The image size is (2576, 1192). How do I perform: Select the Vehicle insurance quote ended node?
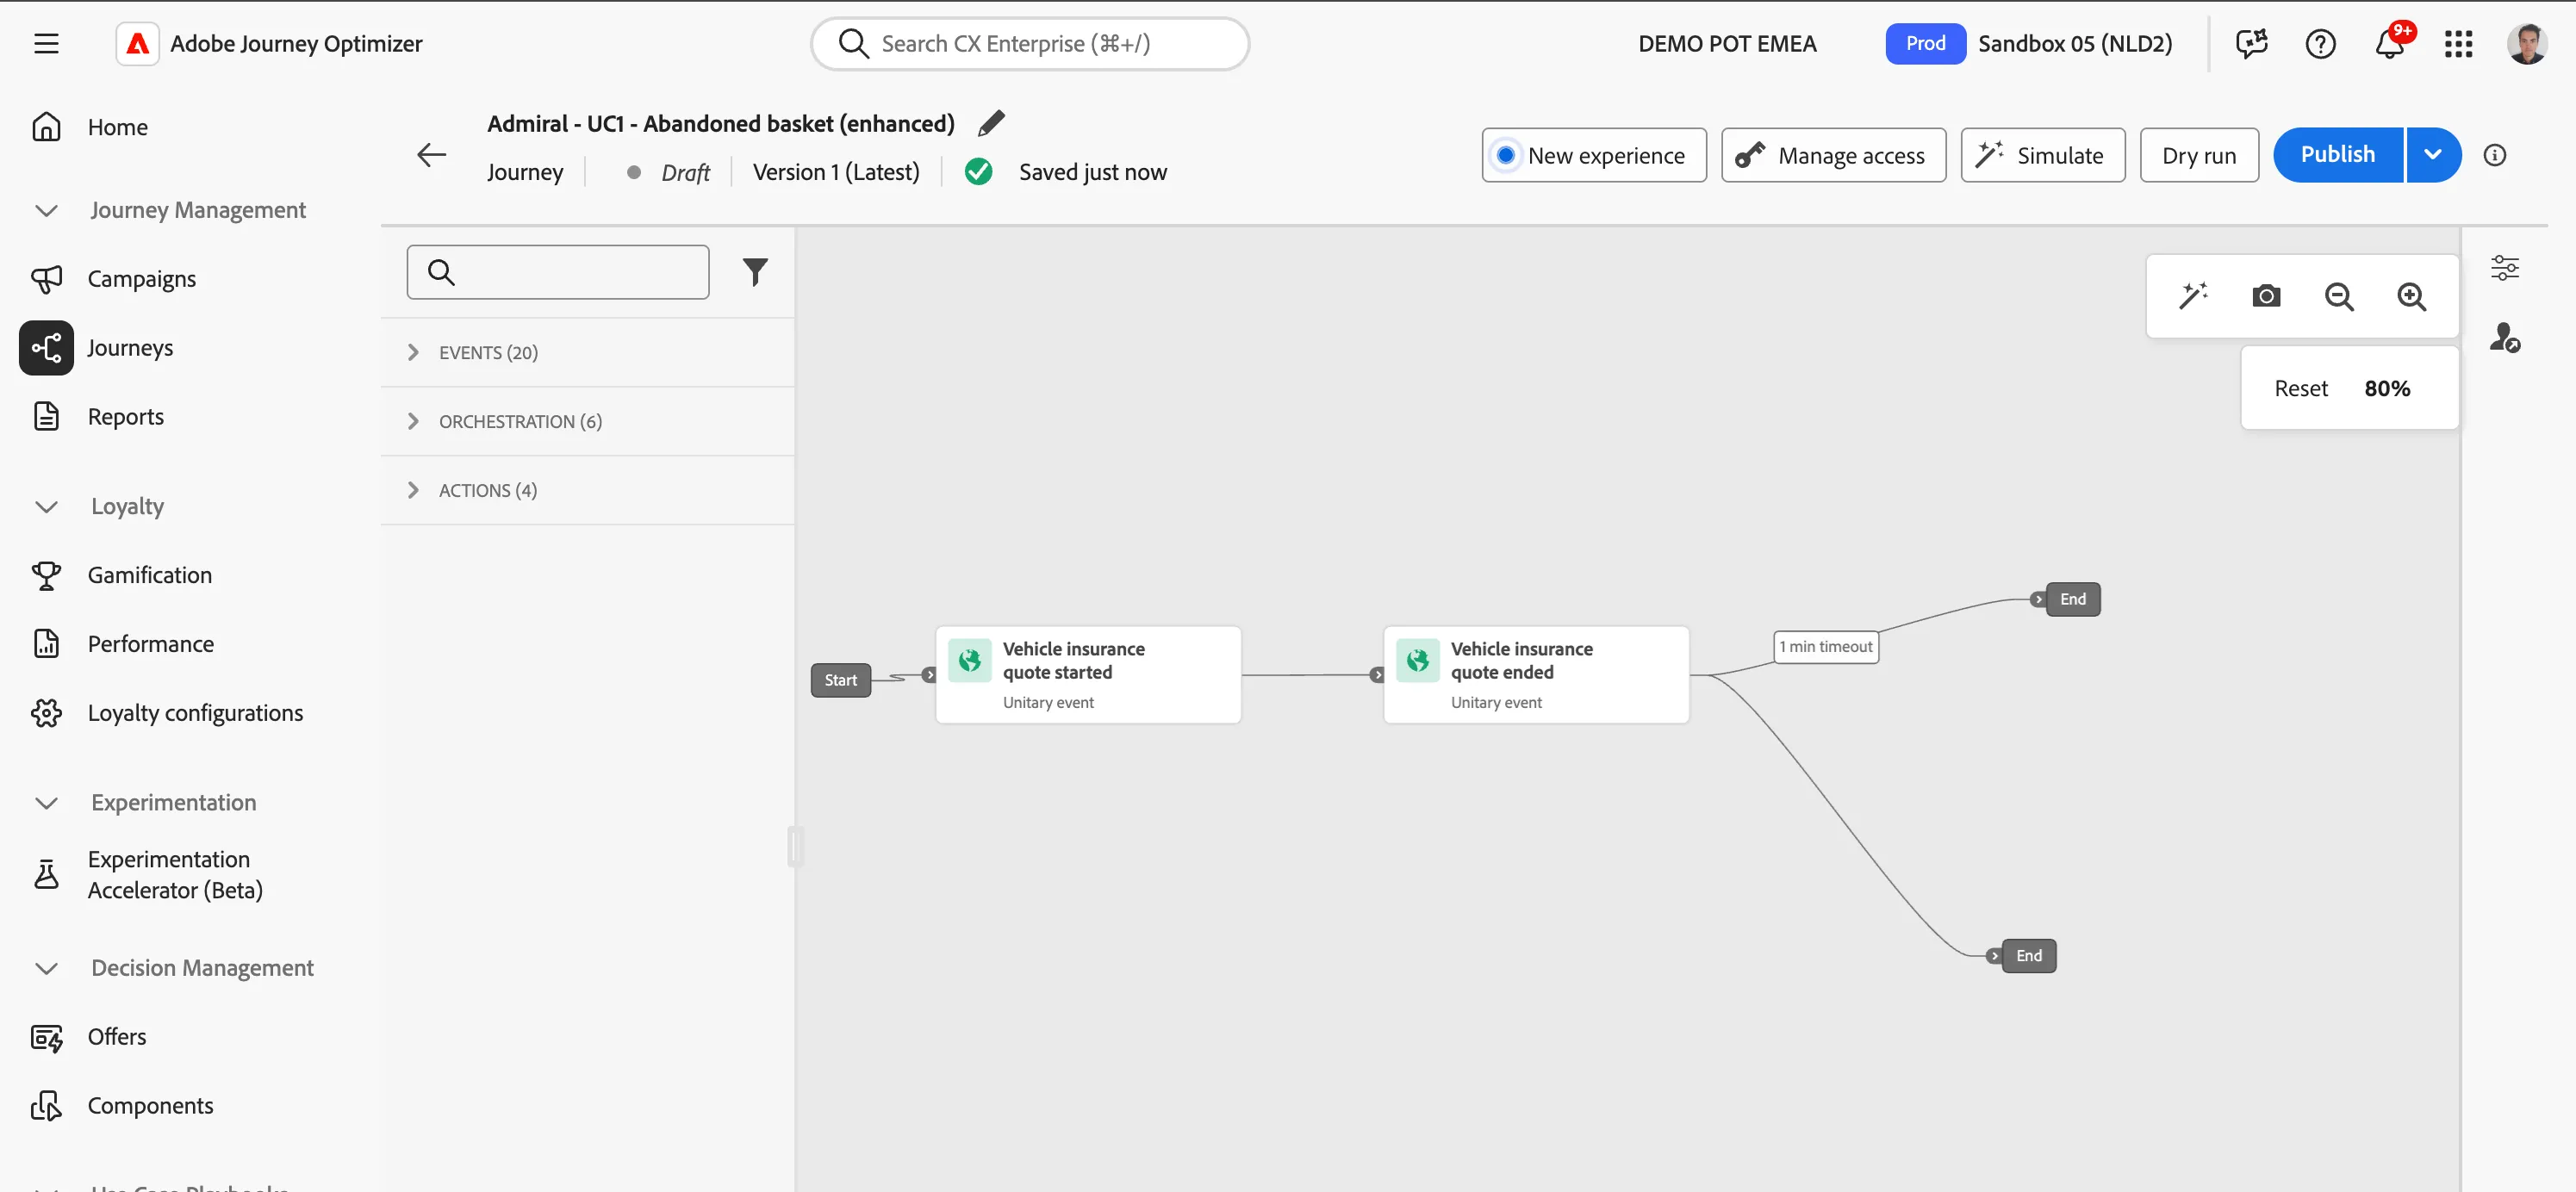pos(1536,675)
